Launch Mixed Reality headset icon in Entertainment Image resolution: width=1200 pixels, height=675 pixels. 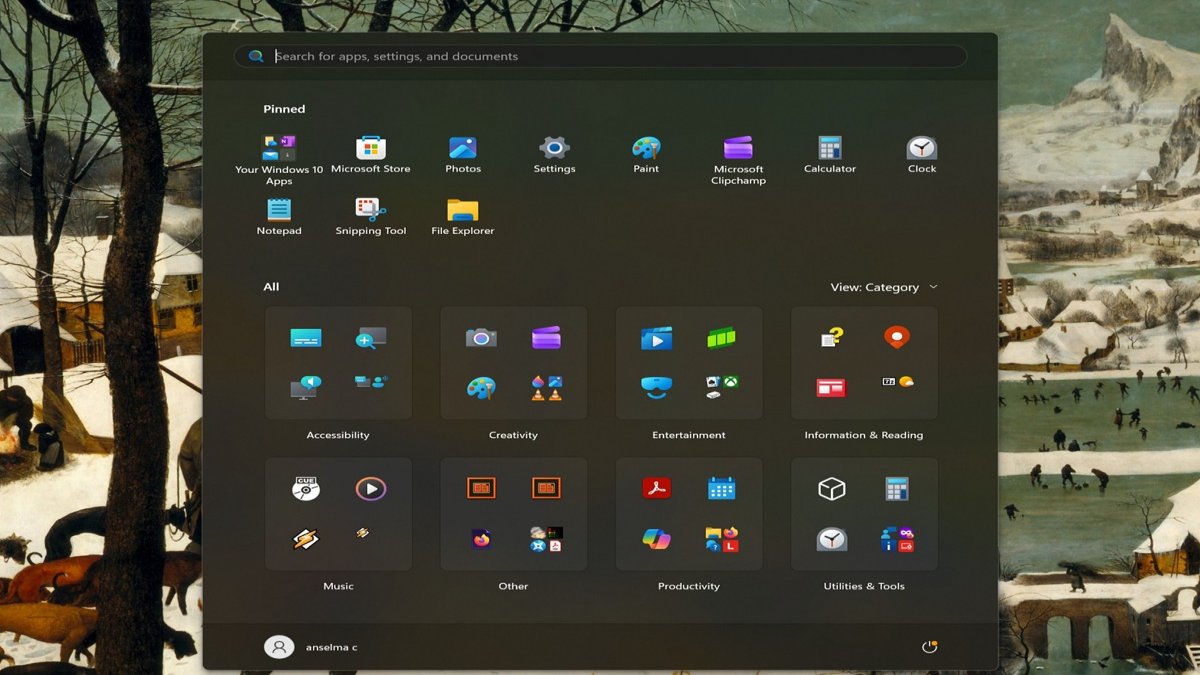[x=657, y=388]
